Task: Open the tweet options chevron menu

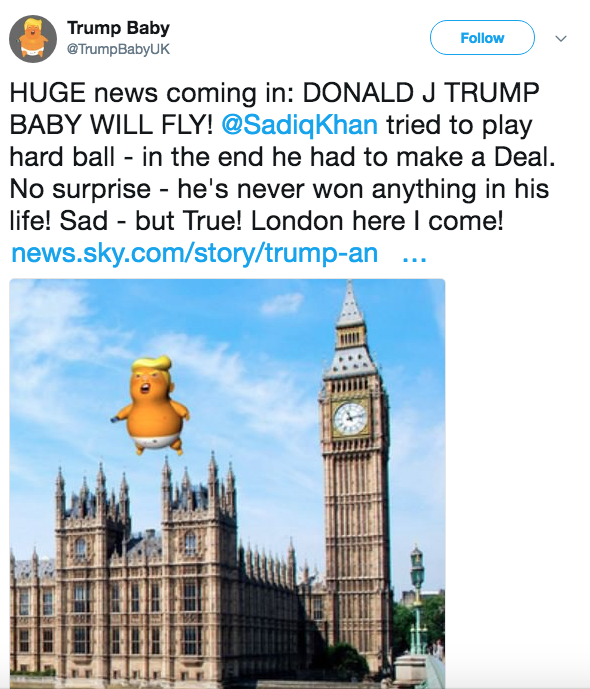Action: (x=561, y=39)
